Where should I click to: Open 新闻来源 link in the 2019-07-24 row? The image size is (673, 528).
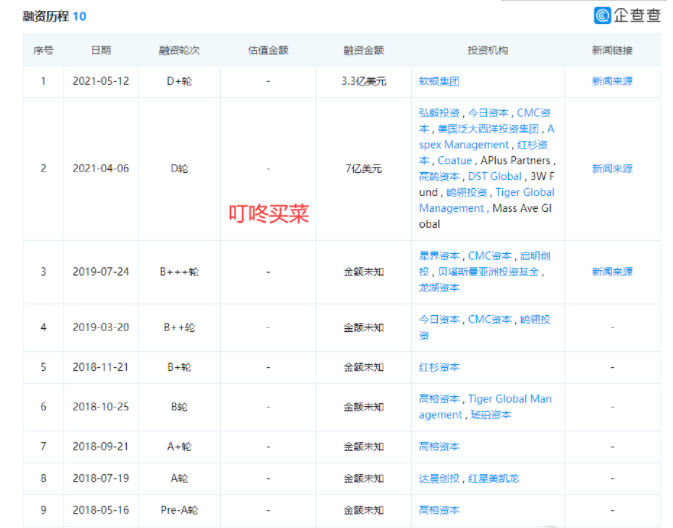[612, 272]
